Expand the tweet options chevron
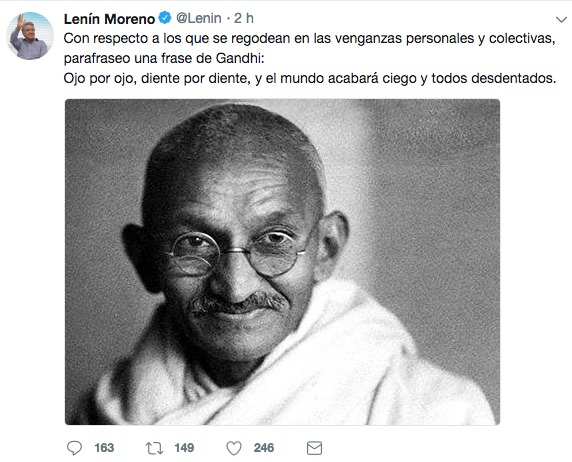Viewport: 572px width, 462px height. click(561, 19)
